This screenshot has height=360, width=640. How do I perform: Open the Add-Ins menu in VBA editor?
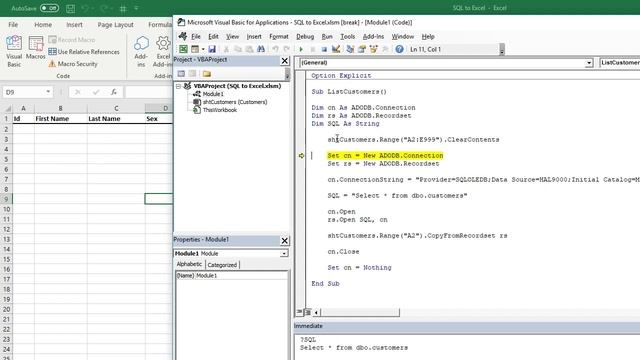tap(373, 36)
